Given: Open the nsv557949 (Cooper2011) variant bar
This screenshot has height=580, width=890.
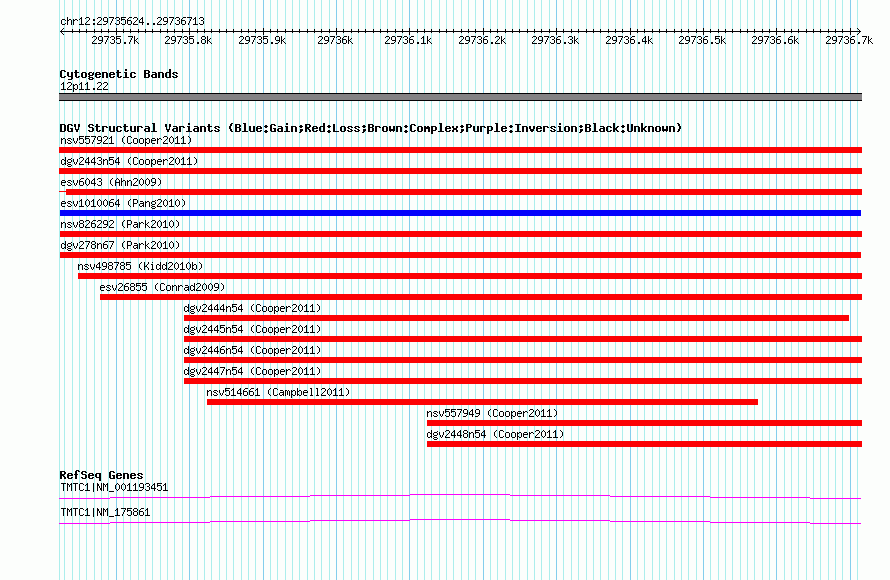Looking at the screenshot, I should [644, 423].
